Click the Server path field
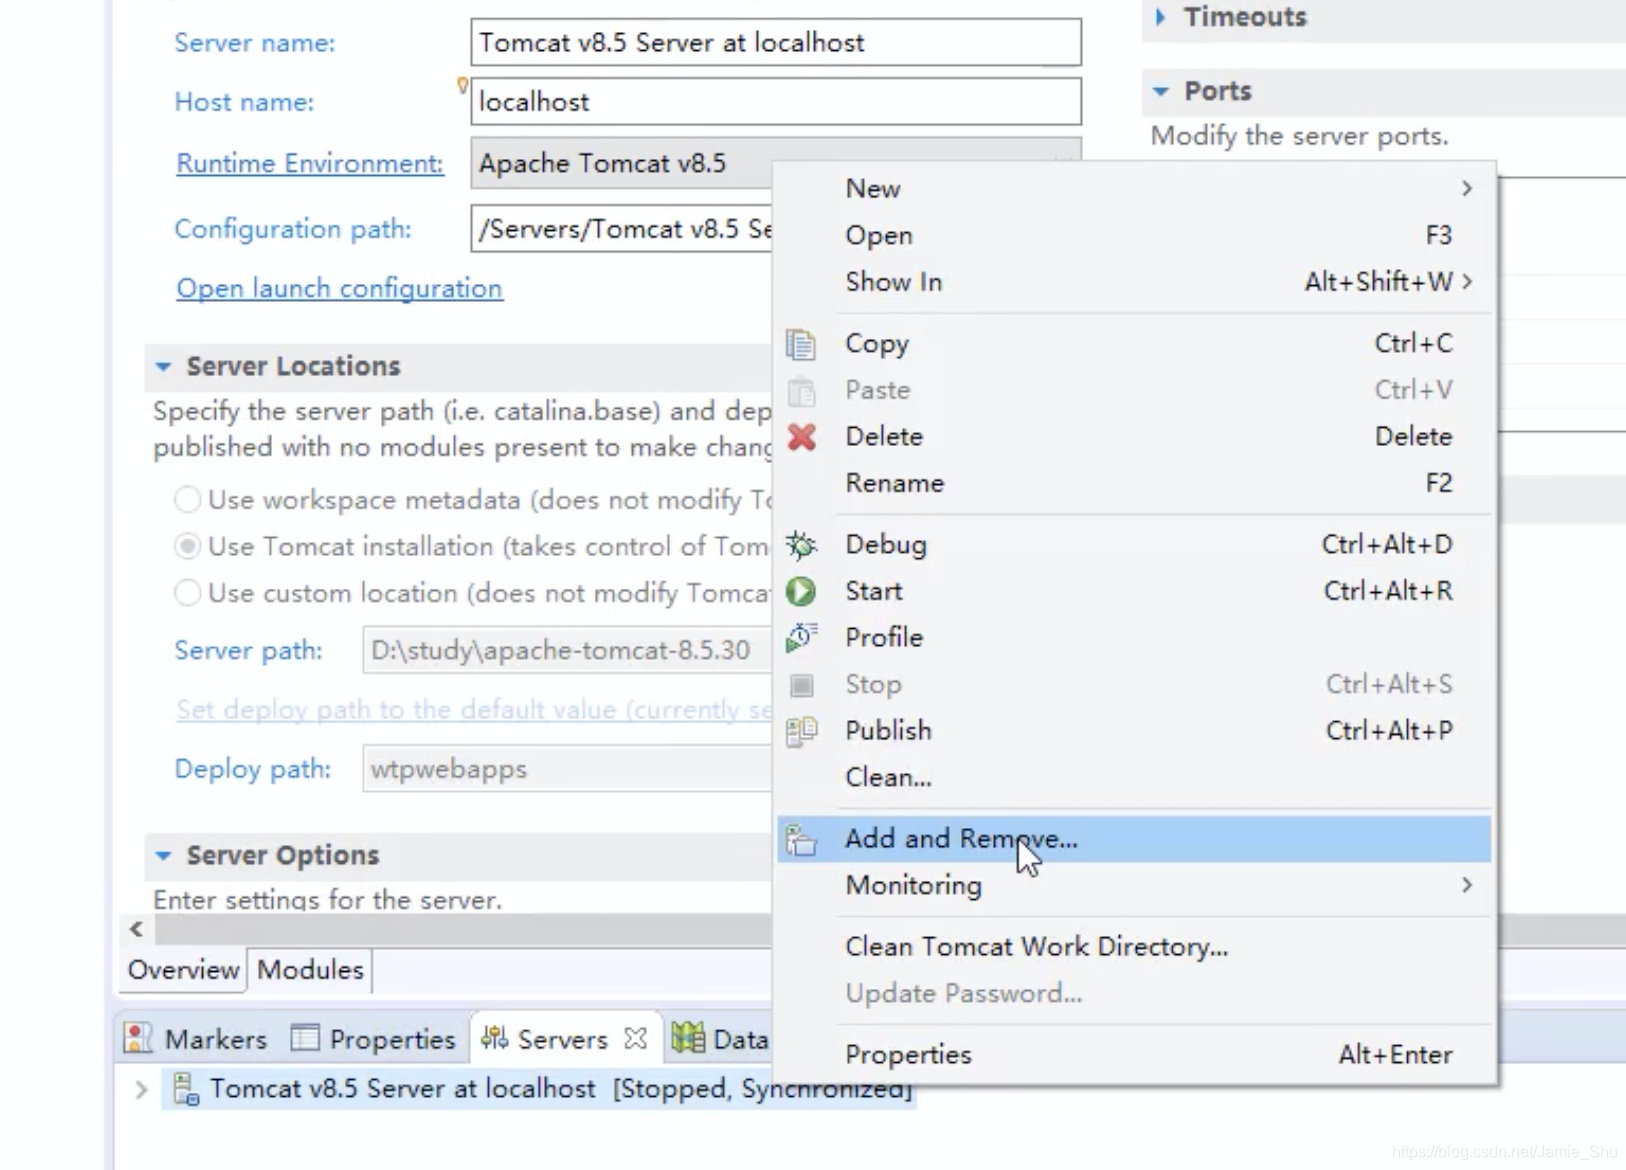This screenshot has height=1170, width=1626. pos(568,651)
